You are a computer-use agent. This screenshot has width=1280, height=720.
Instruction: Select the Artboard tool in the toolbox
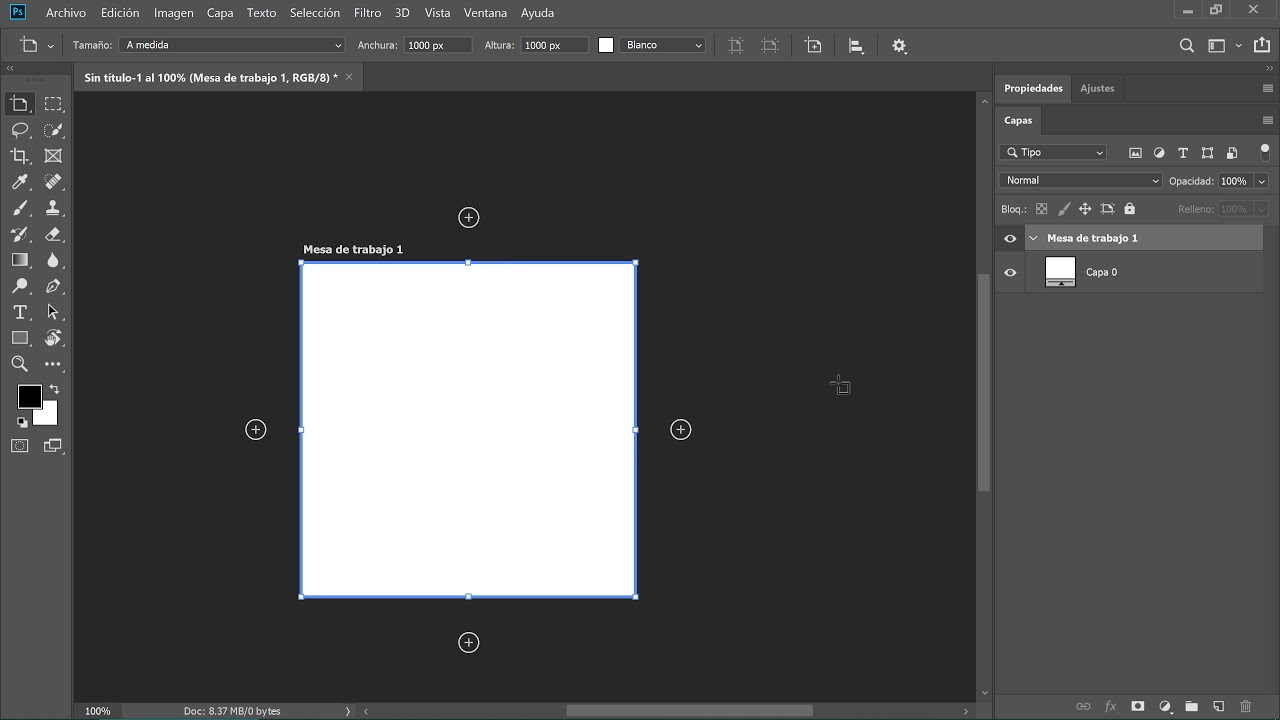[x=20, y=104]
